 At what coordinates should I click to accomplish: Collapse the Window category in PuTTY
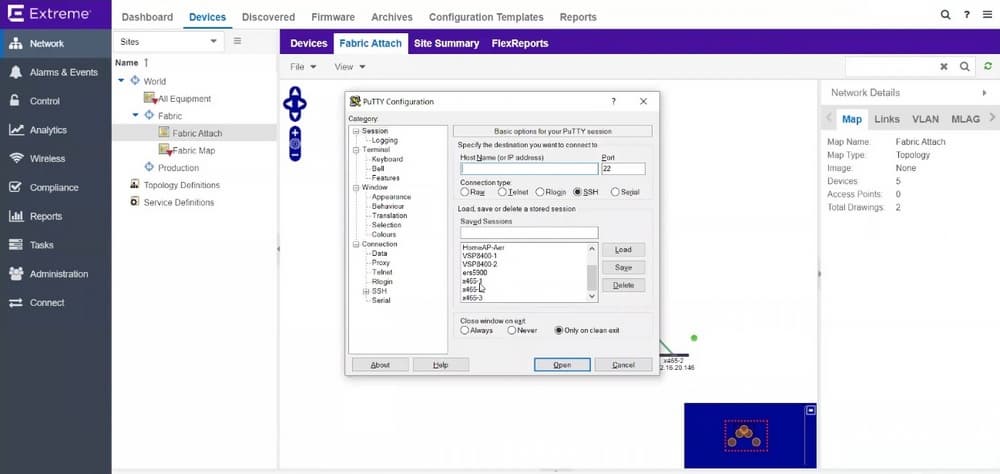click(x=356, y=188)
